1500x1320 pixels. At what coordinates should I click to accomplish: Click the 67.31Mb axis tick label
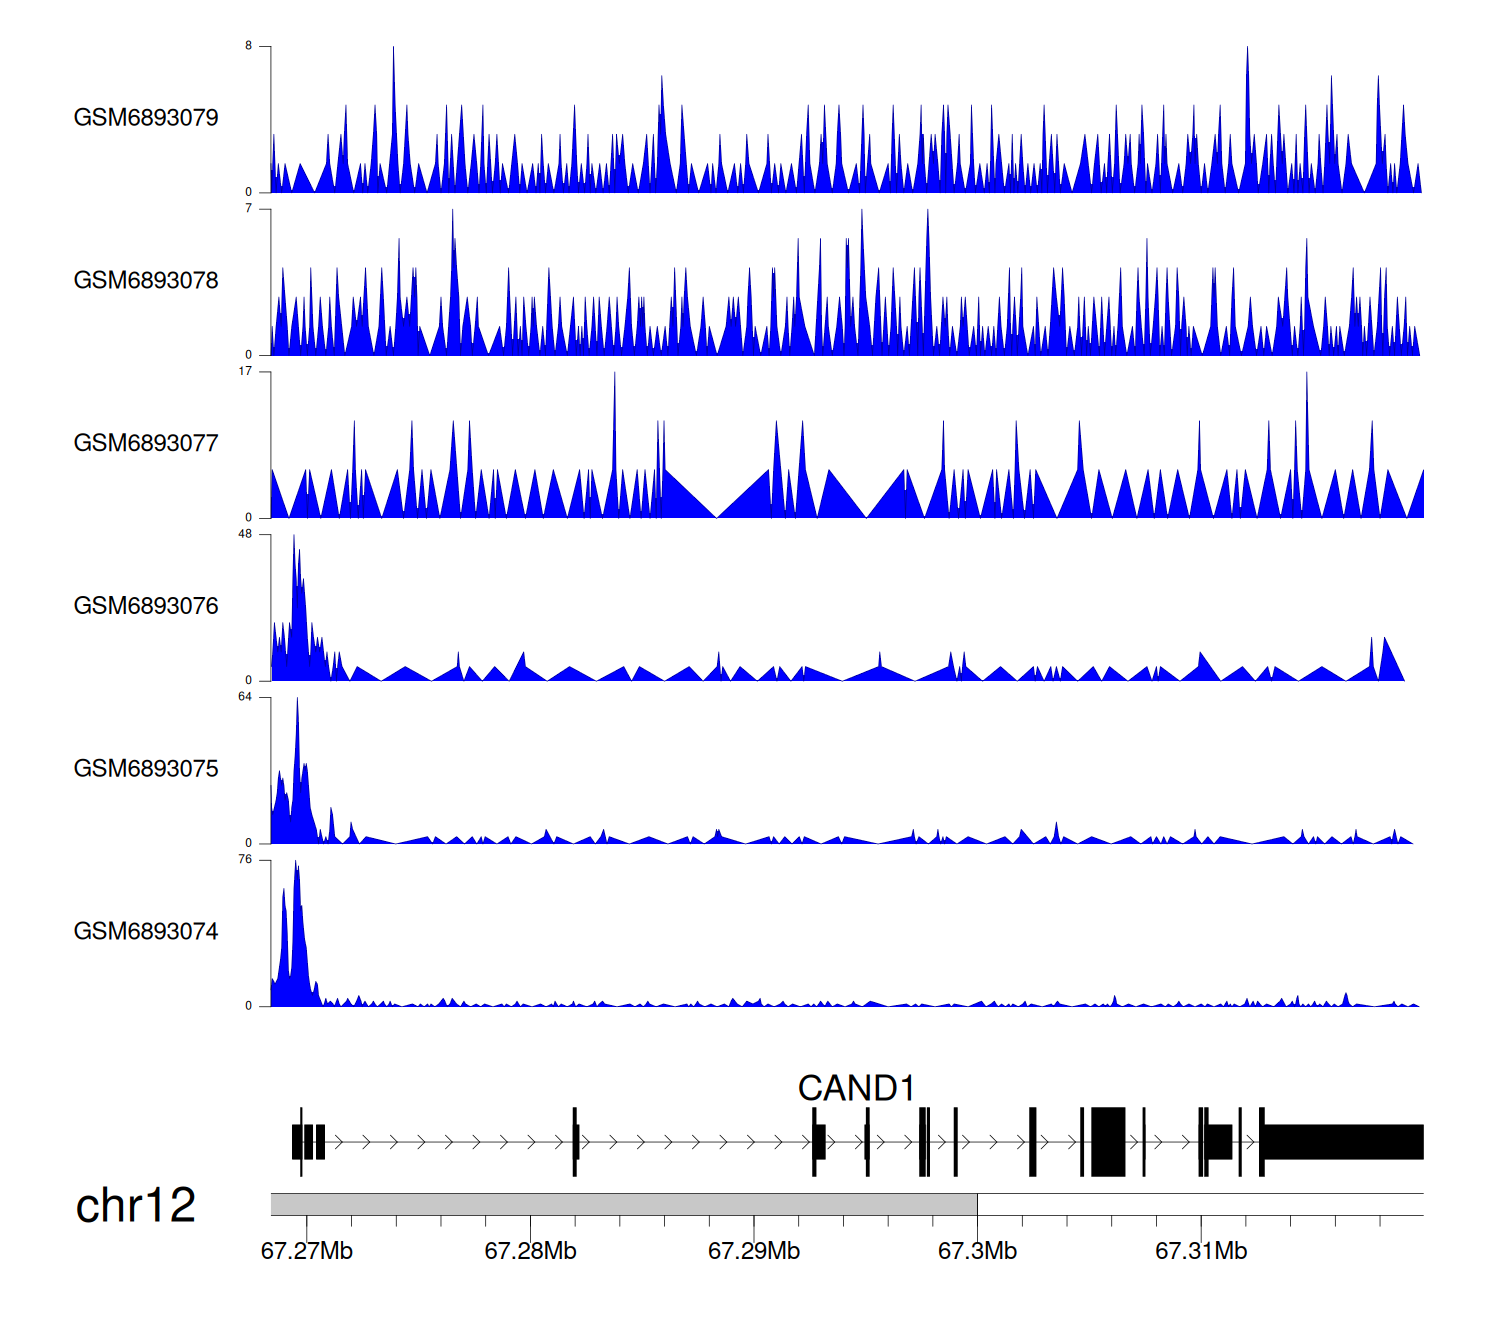pos(1201,1252)
